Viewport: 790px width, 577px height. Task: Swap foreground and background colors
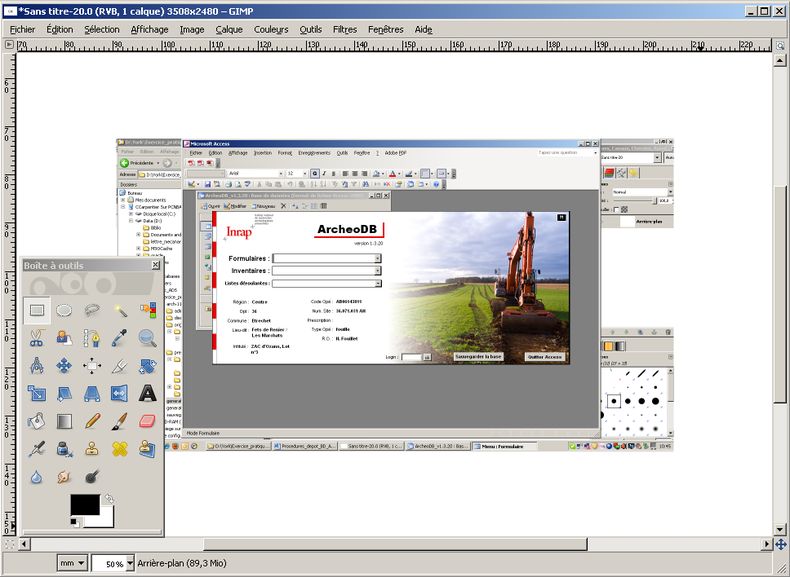(109, 499)
